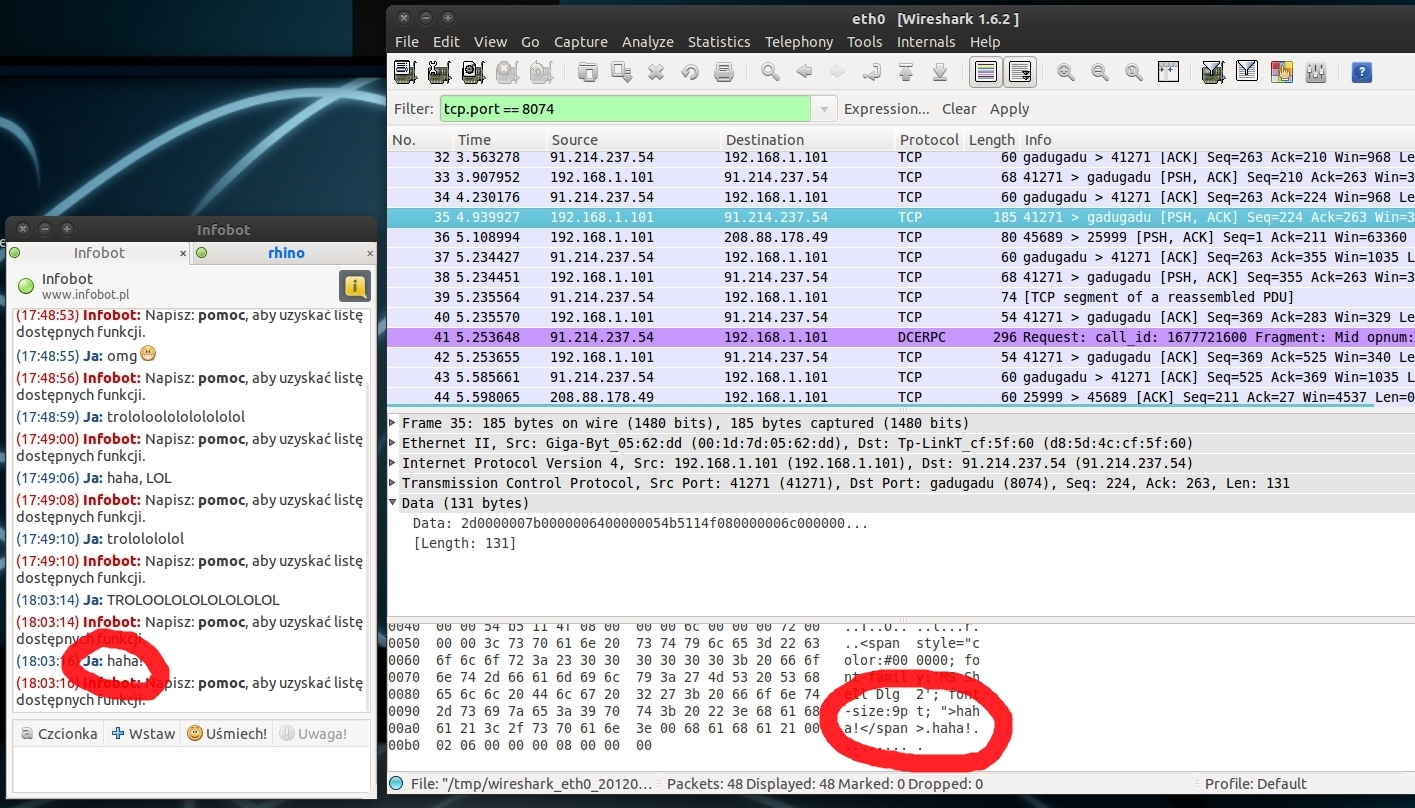Toggle auto scroll in live capture
This screenshot has width=1415, height=808.
tap(1020, 72)
